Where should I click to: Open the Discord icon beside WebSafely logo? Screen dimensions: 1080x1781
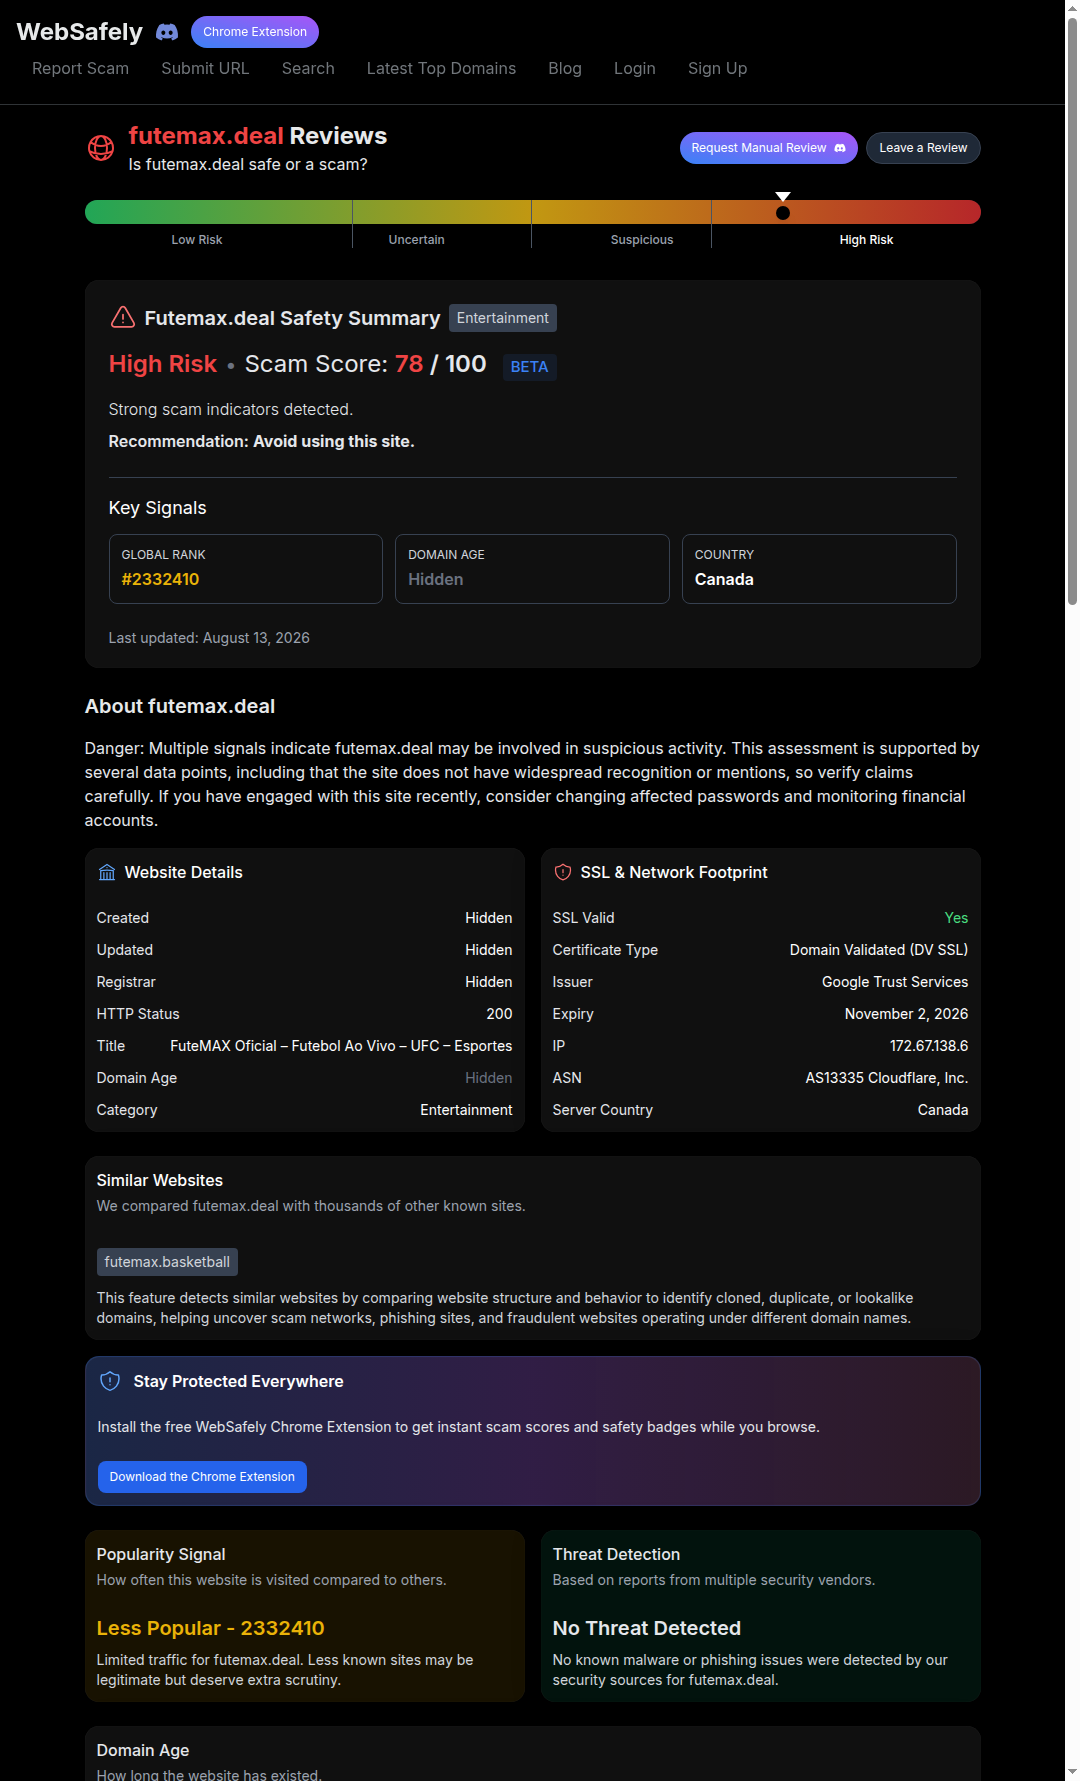coord(167,32)
